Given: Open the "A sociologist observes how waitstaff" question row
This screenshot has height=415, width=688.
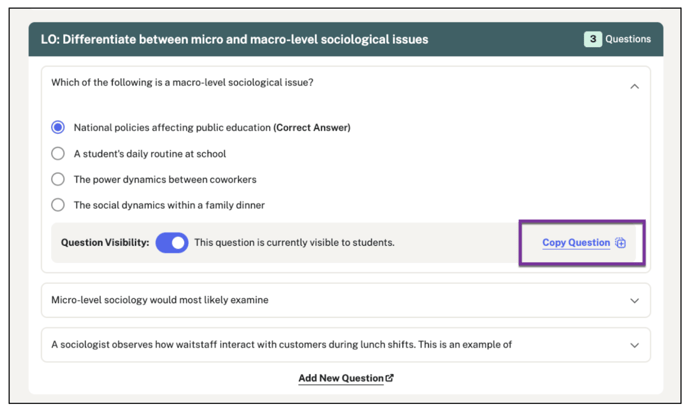Looking at the screenshot, I should point(281,345).
